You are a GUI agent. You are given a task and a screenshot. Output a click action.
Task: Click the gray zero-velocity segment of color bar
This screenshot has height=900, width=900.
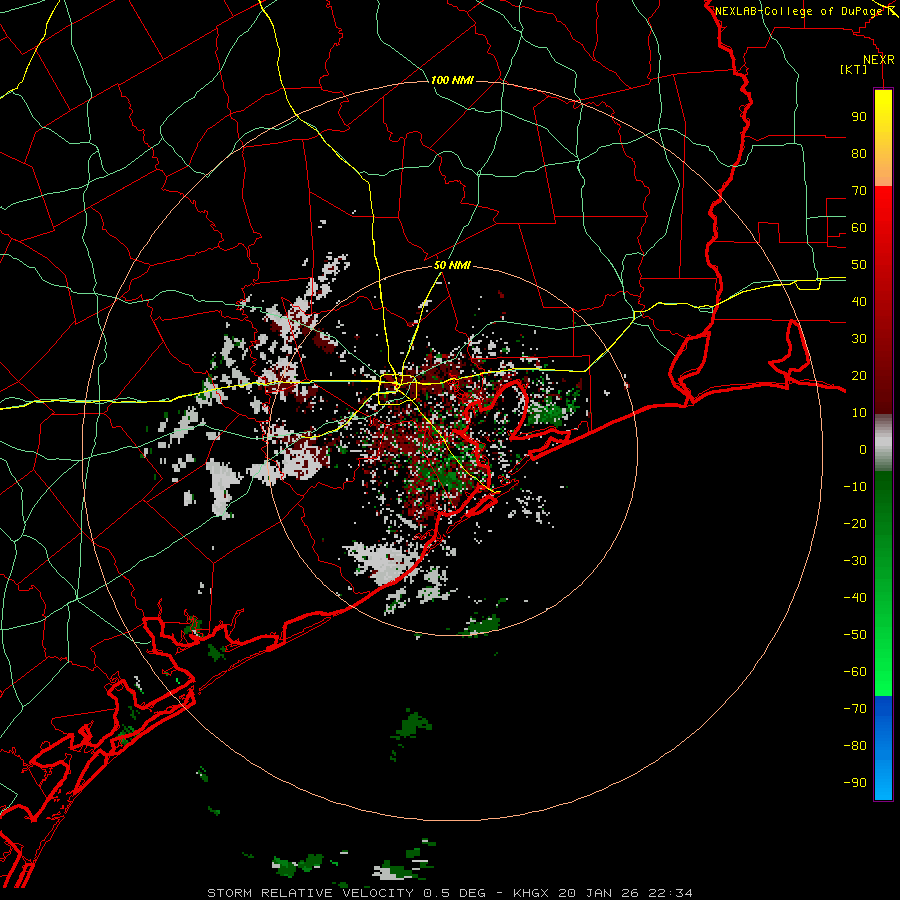(x=883, y=442)
